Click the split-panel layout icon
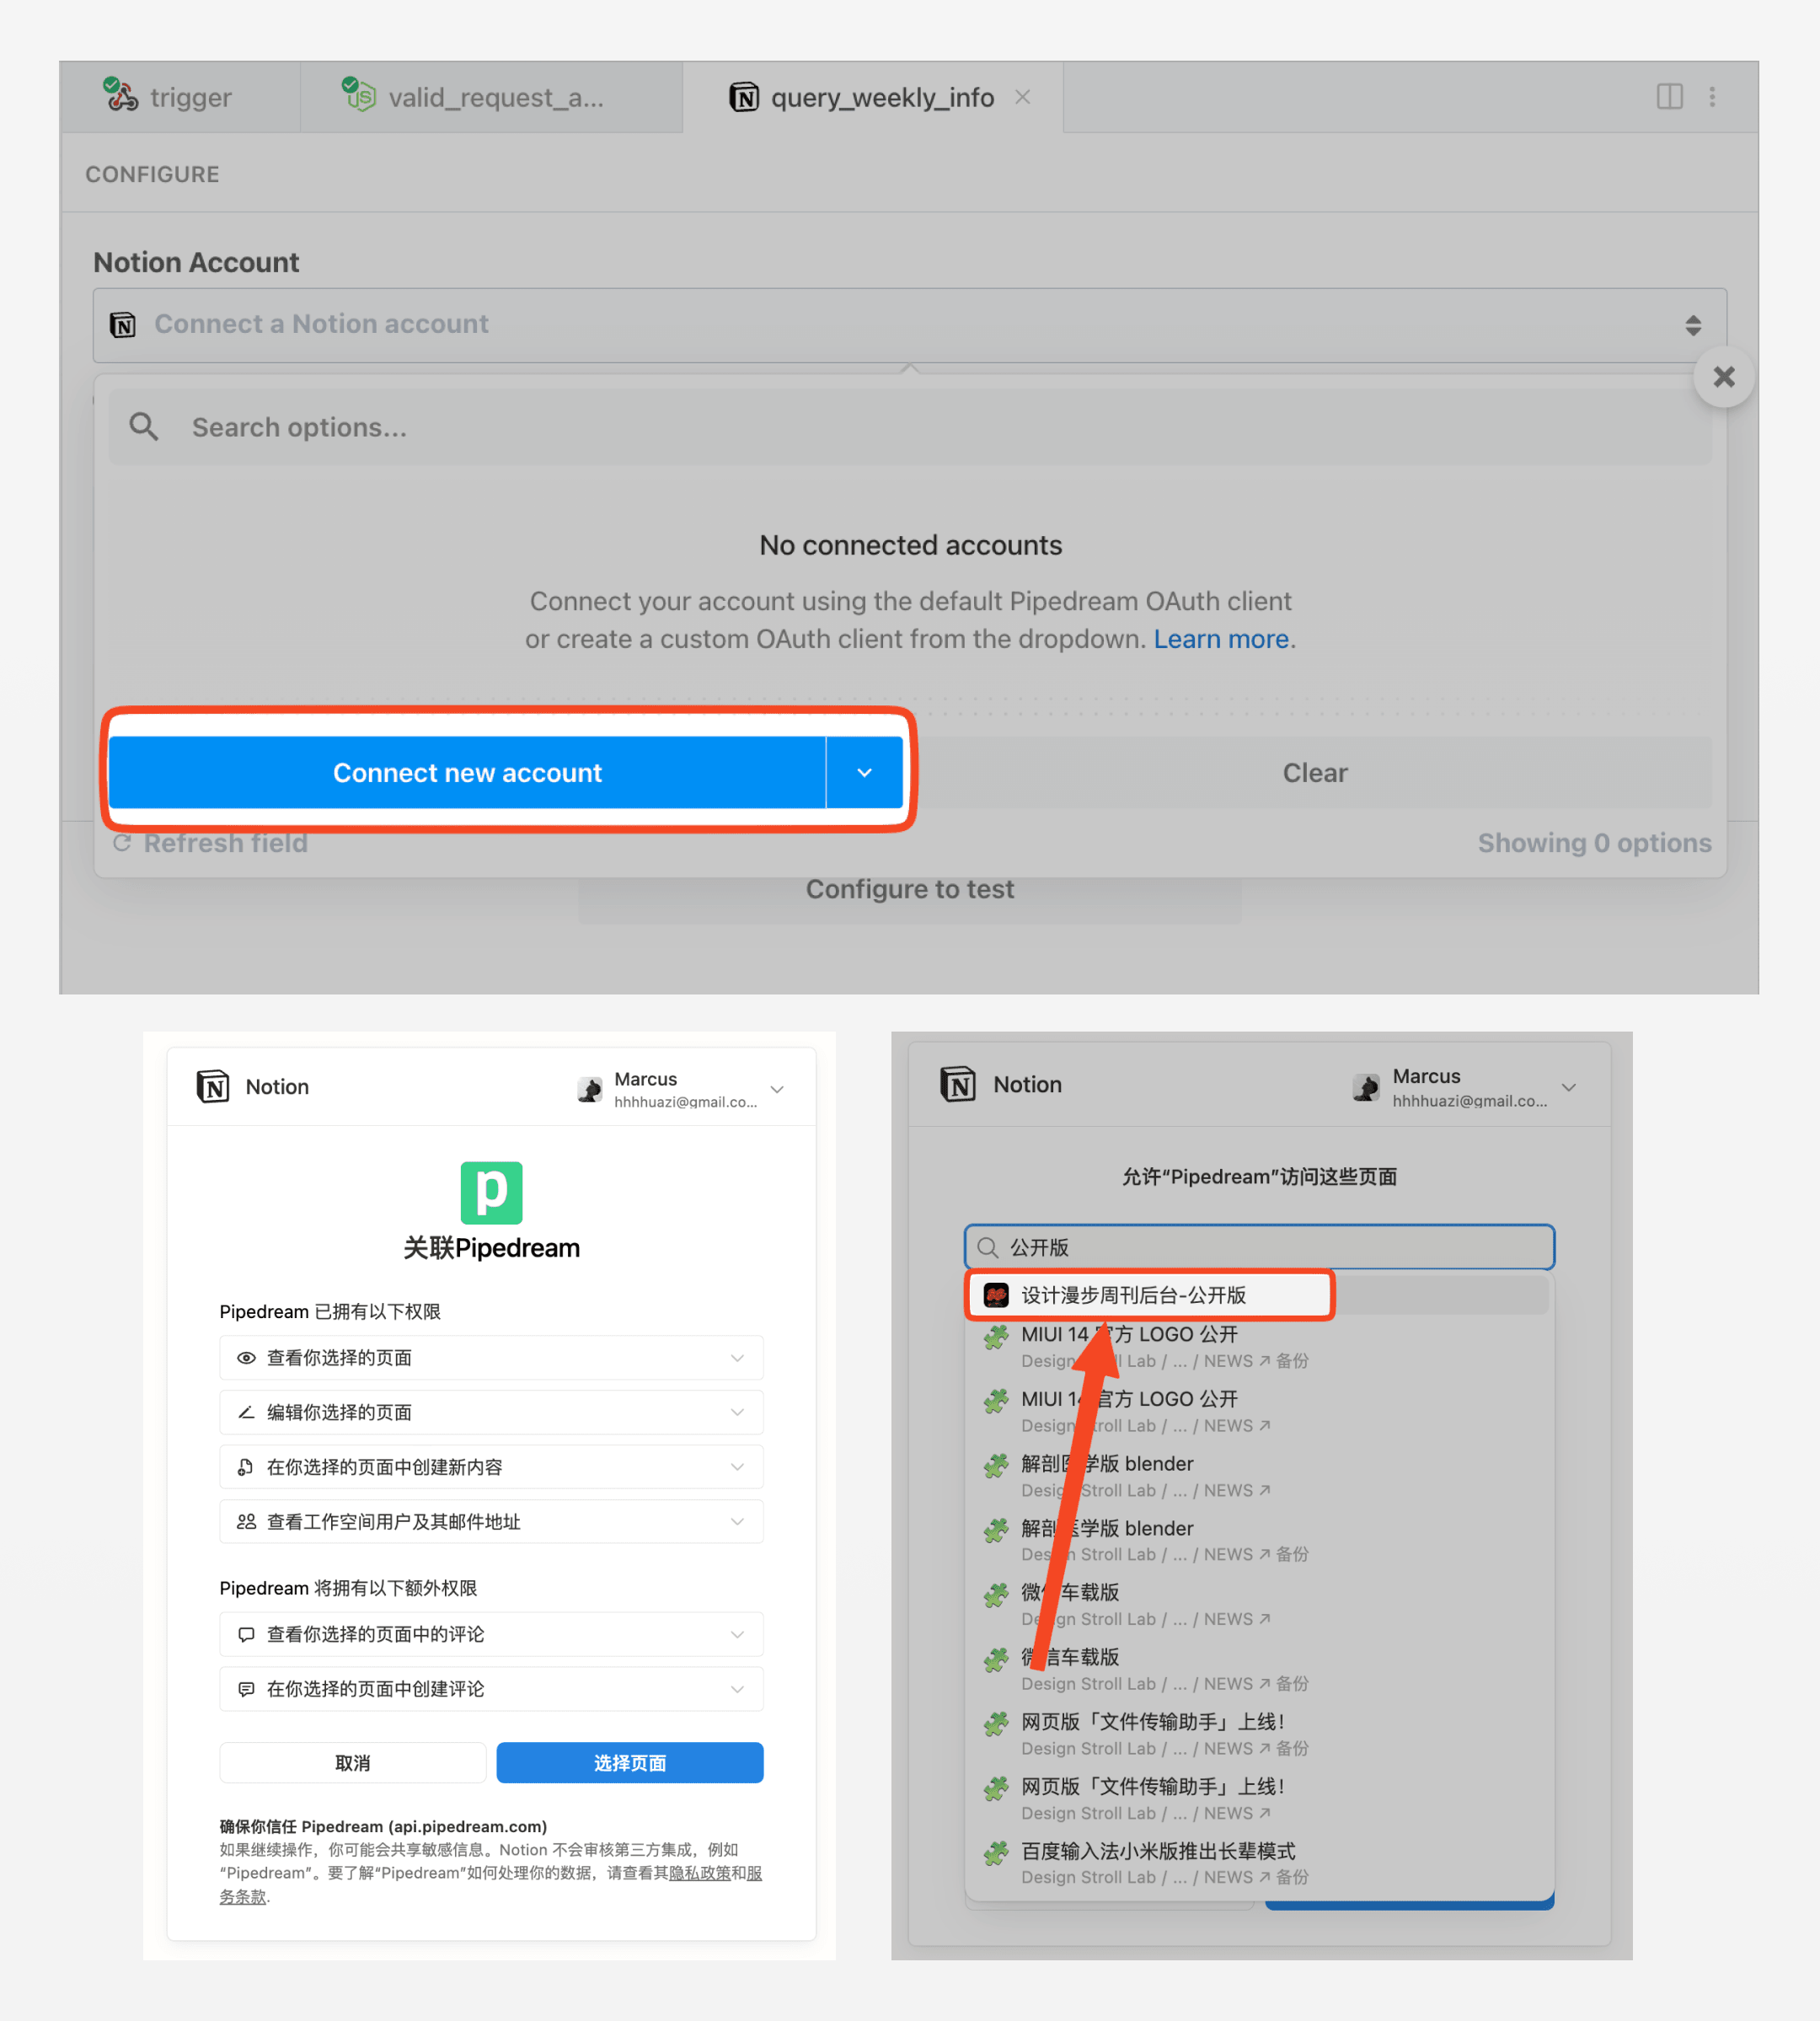The width and height of the screenshot is (1820, 2021). pos(1669,97)
